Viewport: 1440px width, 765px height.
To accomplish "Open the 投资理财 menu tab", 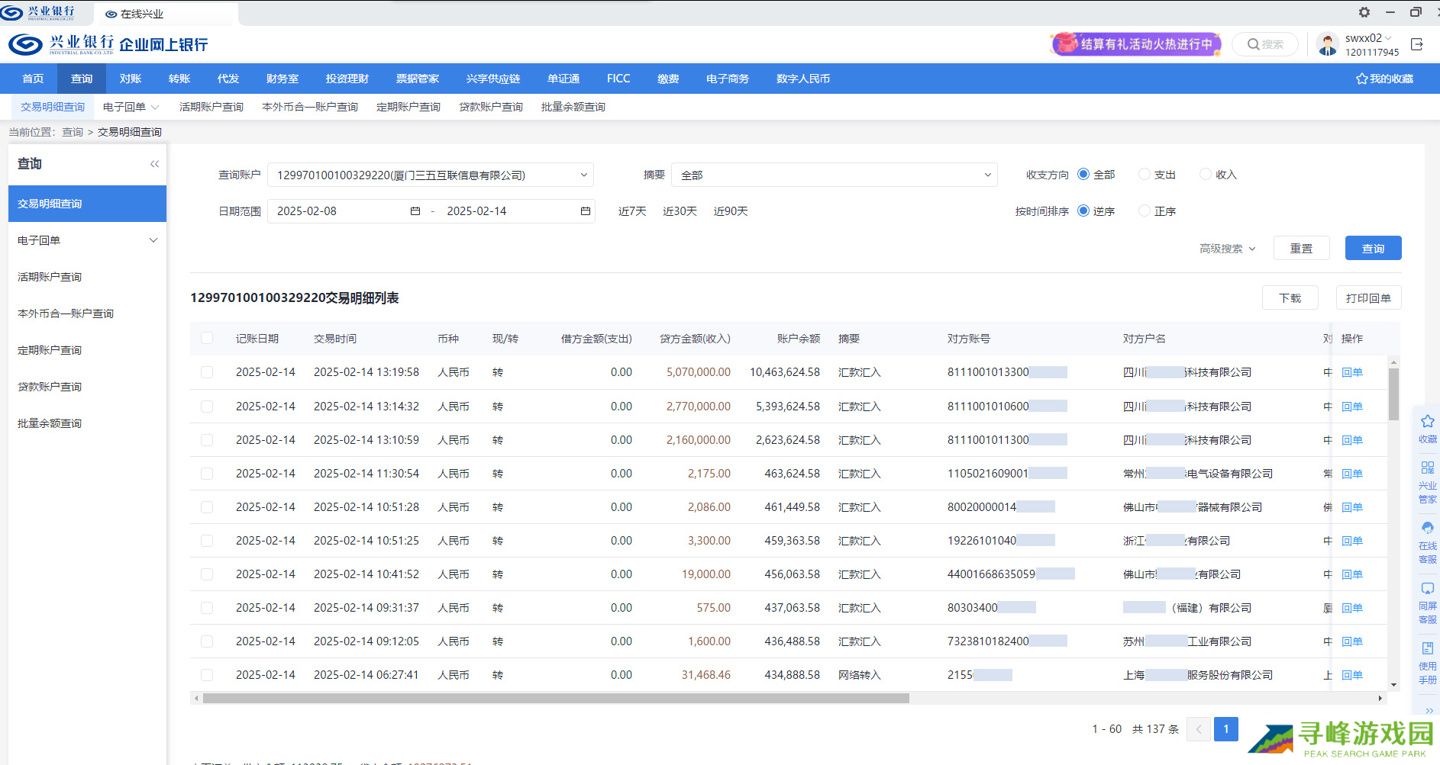I will click(x=347, y=79).
